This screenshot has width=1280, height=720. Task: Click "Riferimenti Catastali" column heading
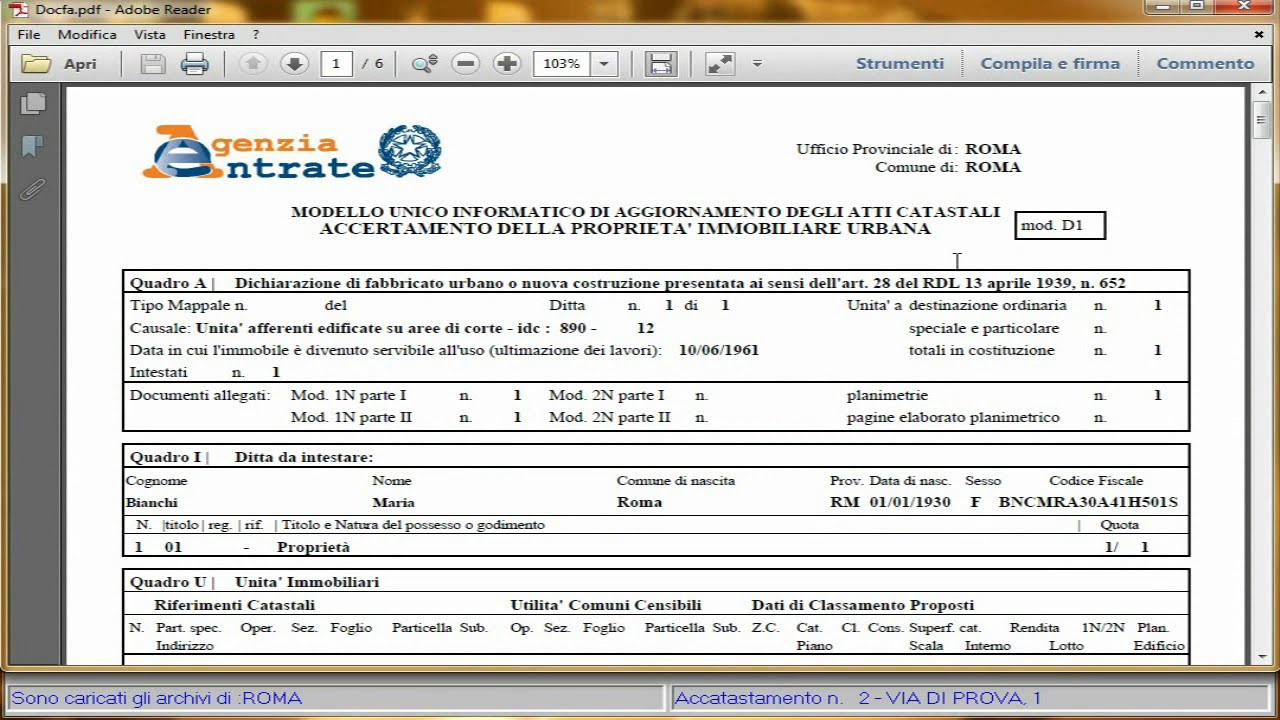click(235, 605)
